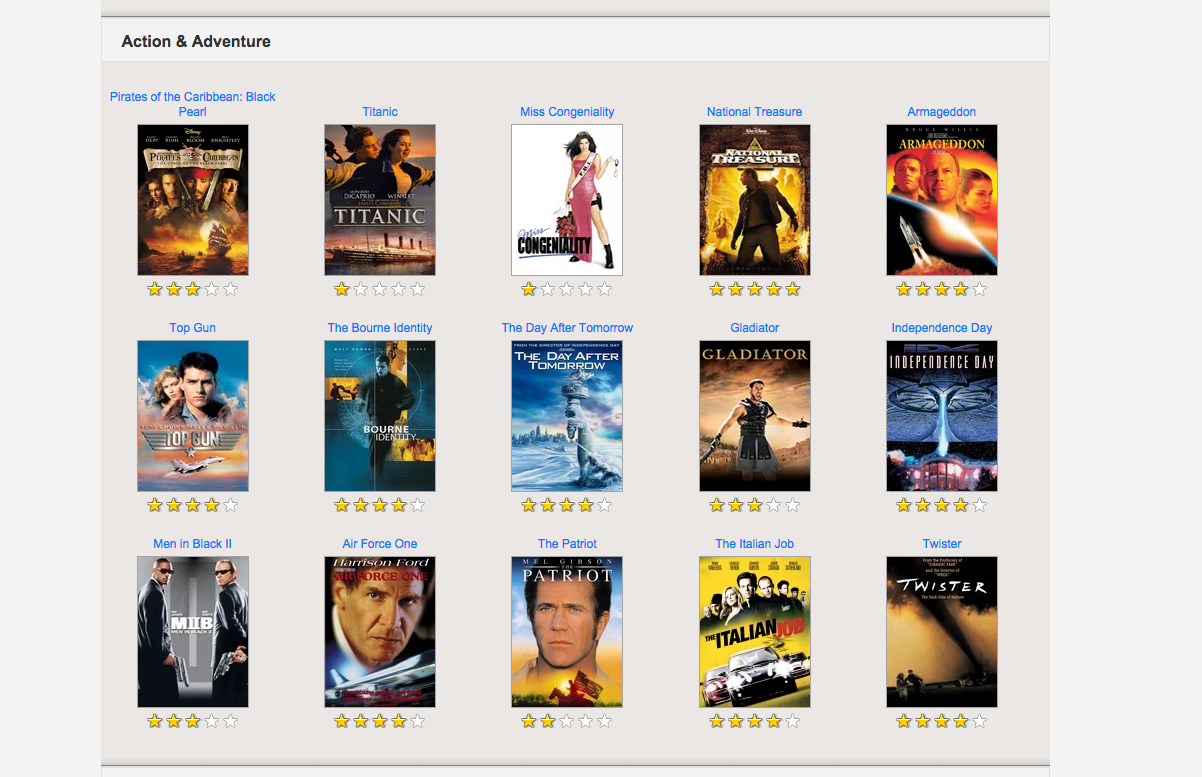This screenshot has width=1202, height=777.
Task: Click The Day After Tomorrow title link
Action: pyautogui.click(x=567, y=328)
